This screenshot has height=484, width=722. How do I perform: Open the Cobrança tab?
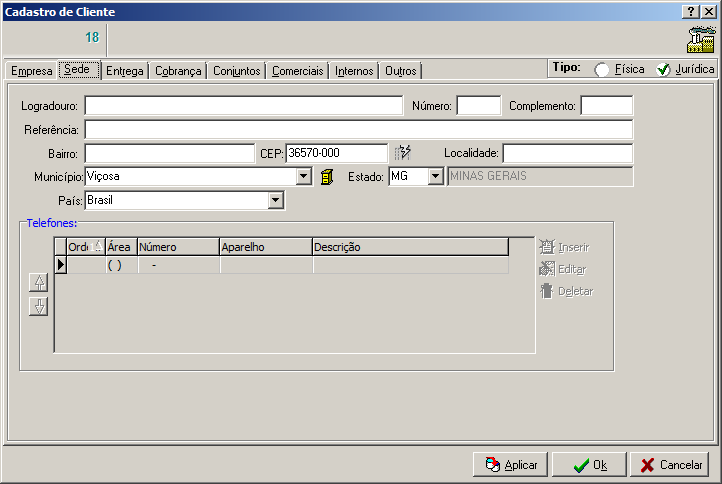click(x=179, y=71)
